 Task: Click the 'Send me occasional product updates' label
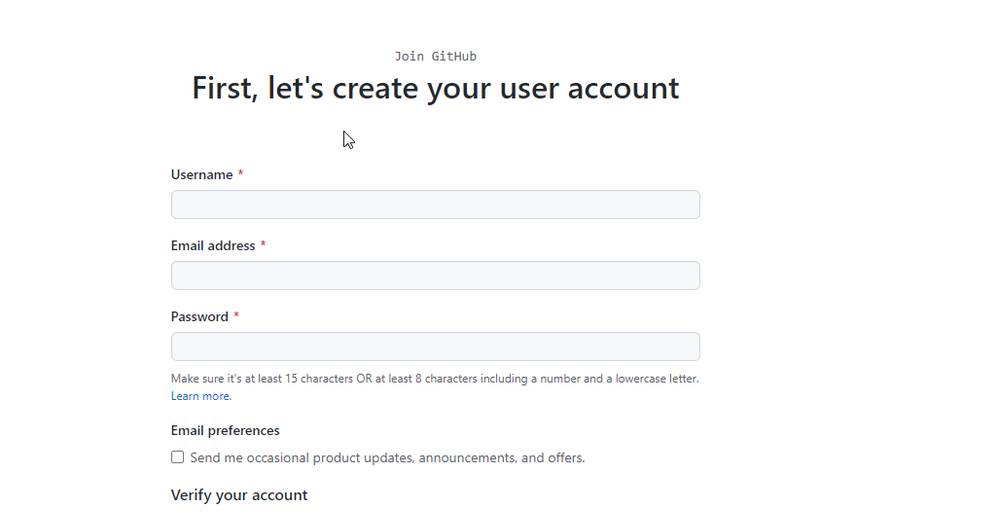tap(387, 458)
